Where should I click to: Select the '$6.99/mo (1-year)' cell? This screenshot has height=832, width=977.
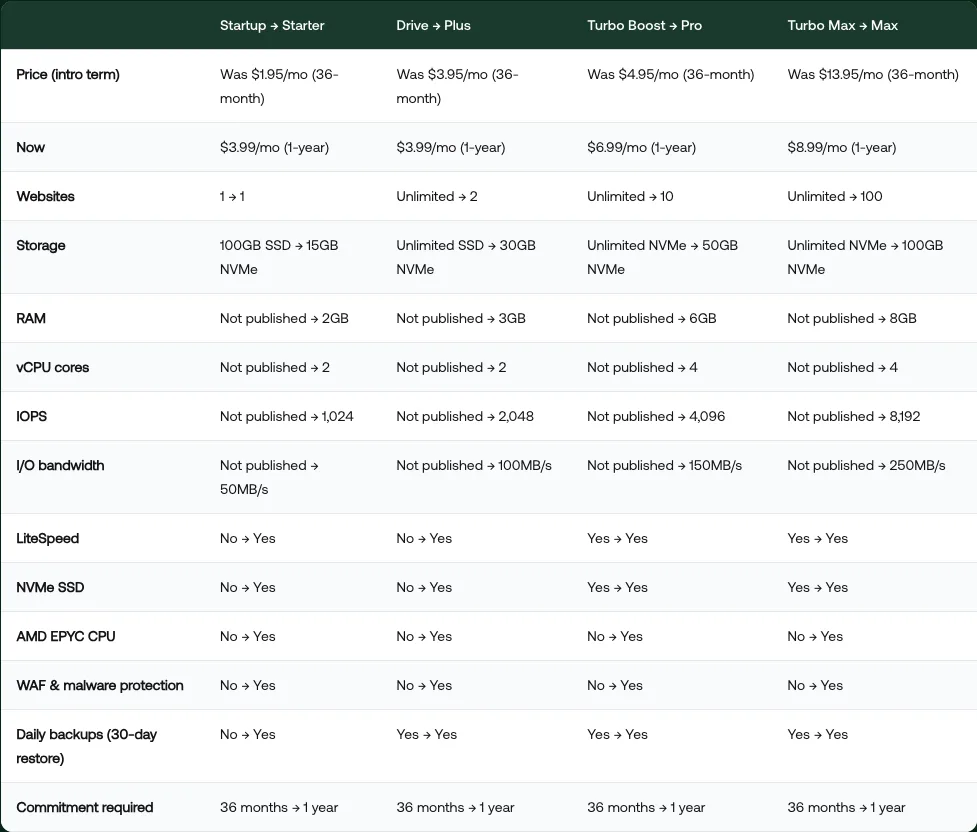(x=641, y=148)
